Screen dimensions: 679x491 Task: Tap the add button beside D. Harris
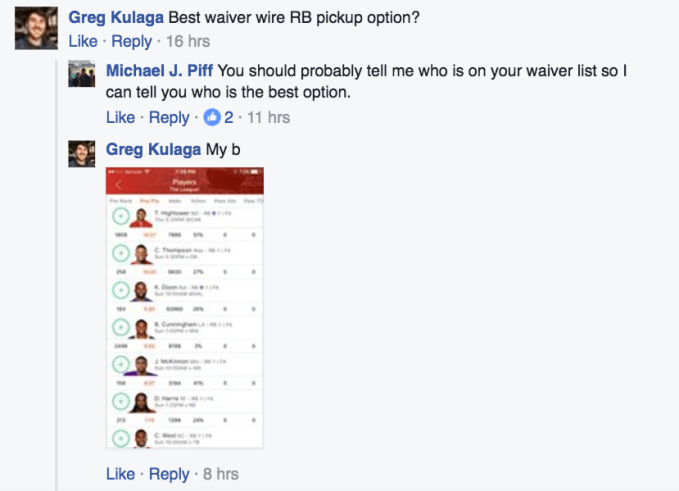click(119, 403)
